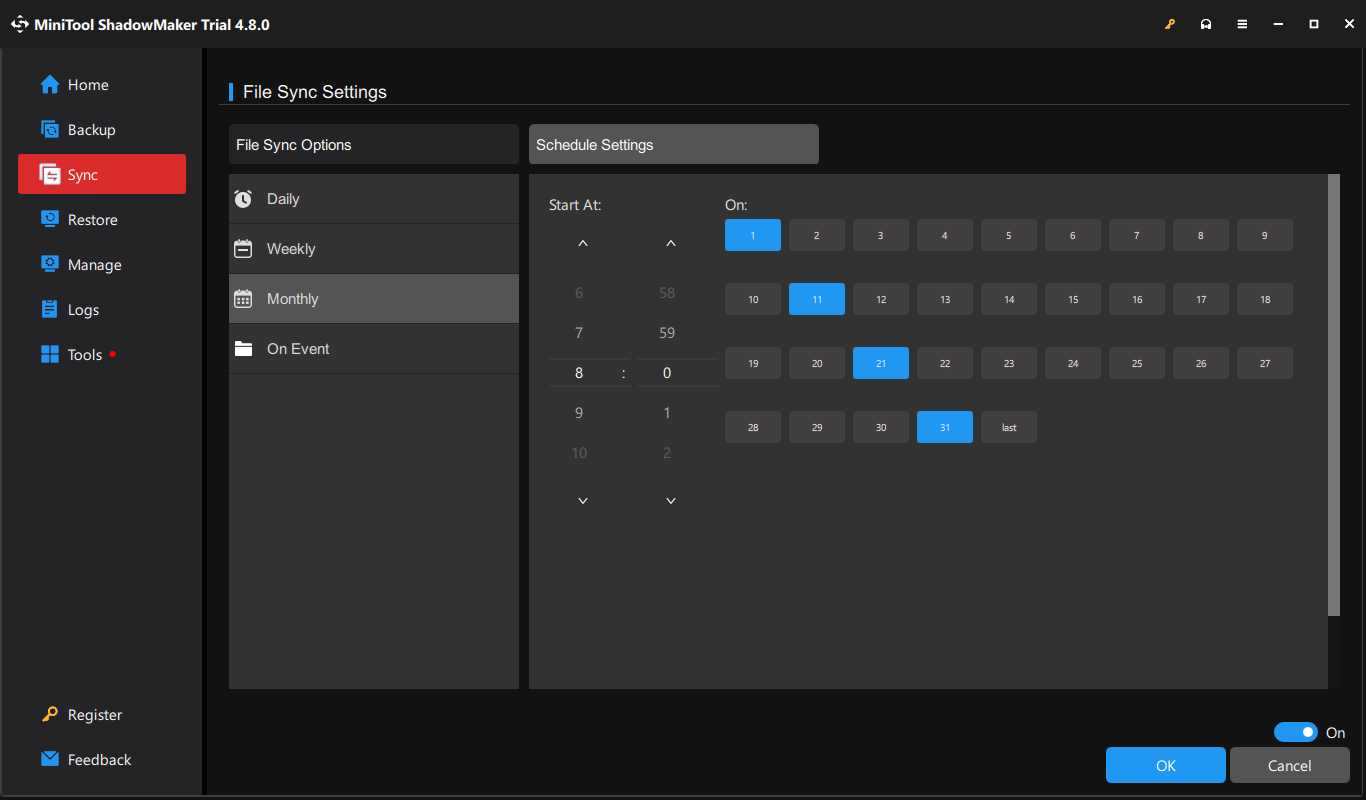Click the headset support icon in the titlebar

pyautogui.click(x=1206, y=23)
